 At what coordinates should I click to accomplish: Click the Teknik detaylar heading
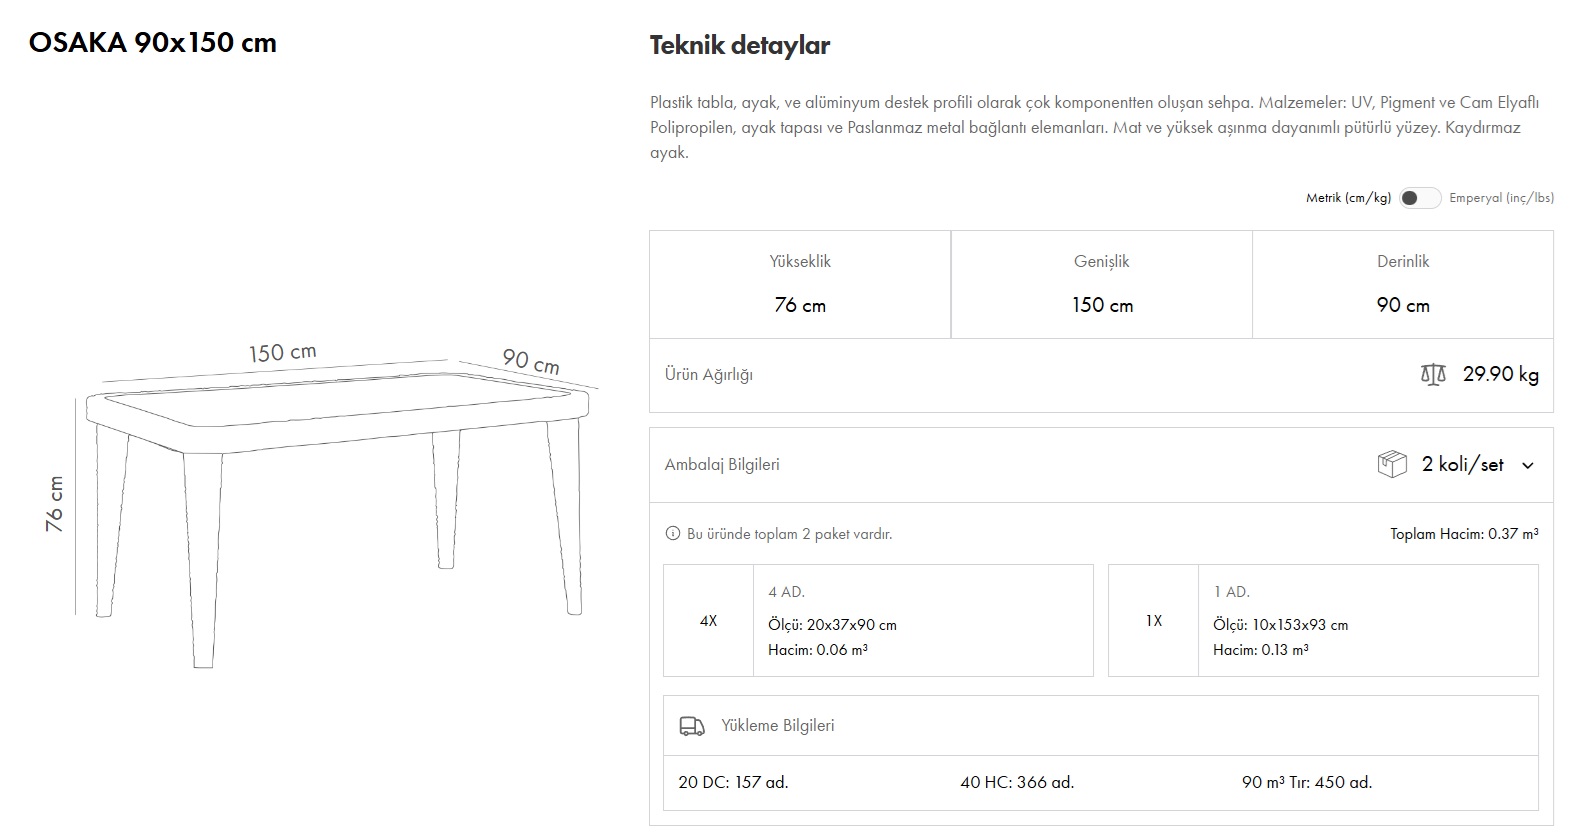(x=739, y=45)
